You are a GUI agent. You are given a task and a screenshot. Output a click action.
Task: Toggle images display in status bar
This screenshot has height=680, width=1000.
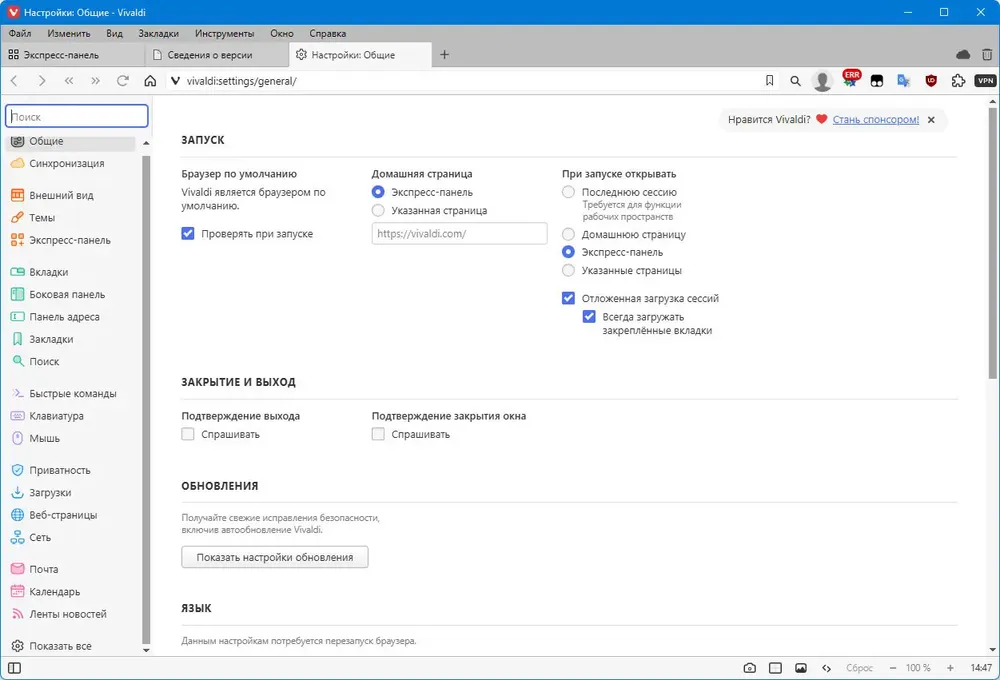[801, 668]
